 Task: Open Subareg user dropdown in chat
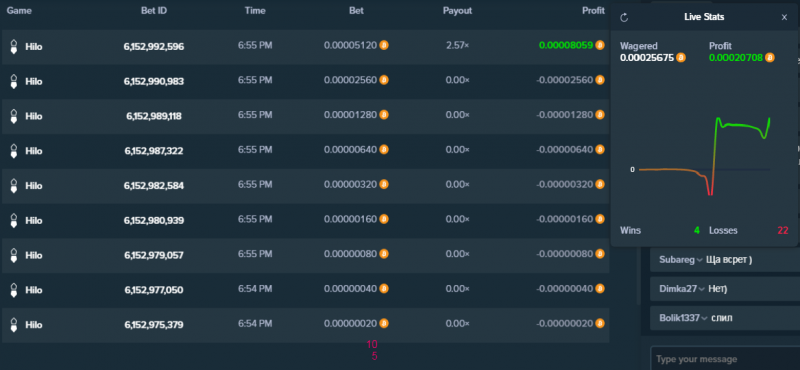coord(699,260)
